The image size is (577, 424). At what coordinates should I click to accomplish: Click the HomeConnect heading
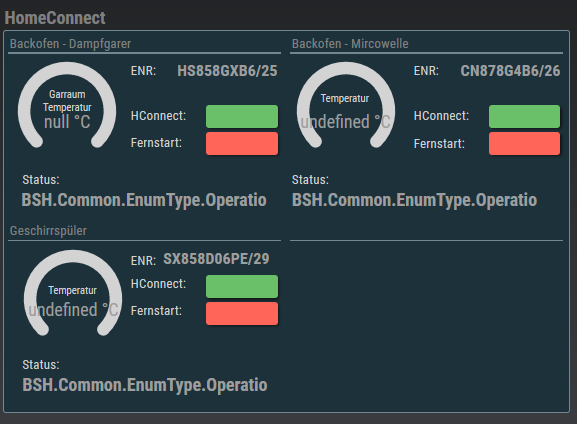pos(55,18)
